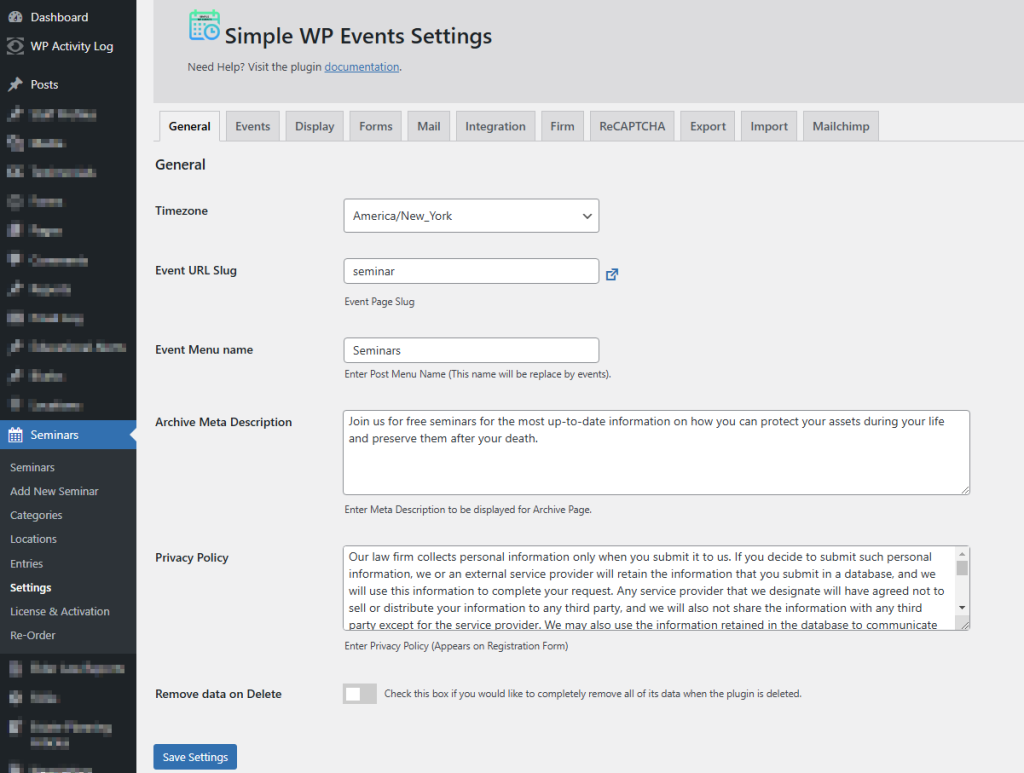Click the Archive Meta Description textarea
This screenshot has width=1024, height=773.
656,452
